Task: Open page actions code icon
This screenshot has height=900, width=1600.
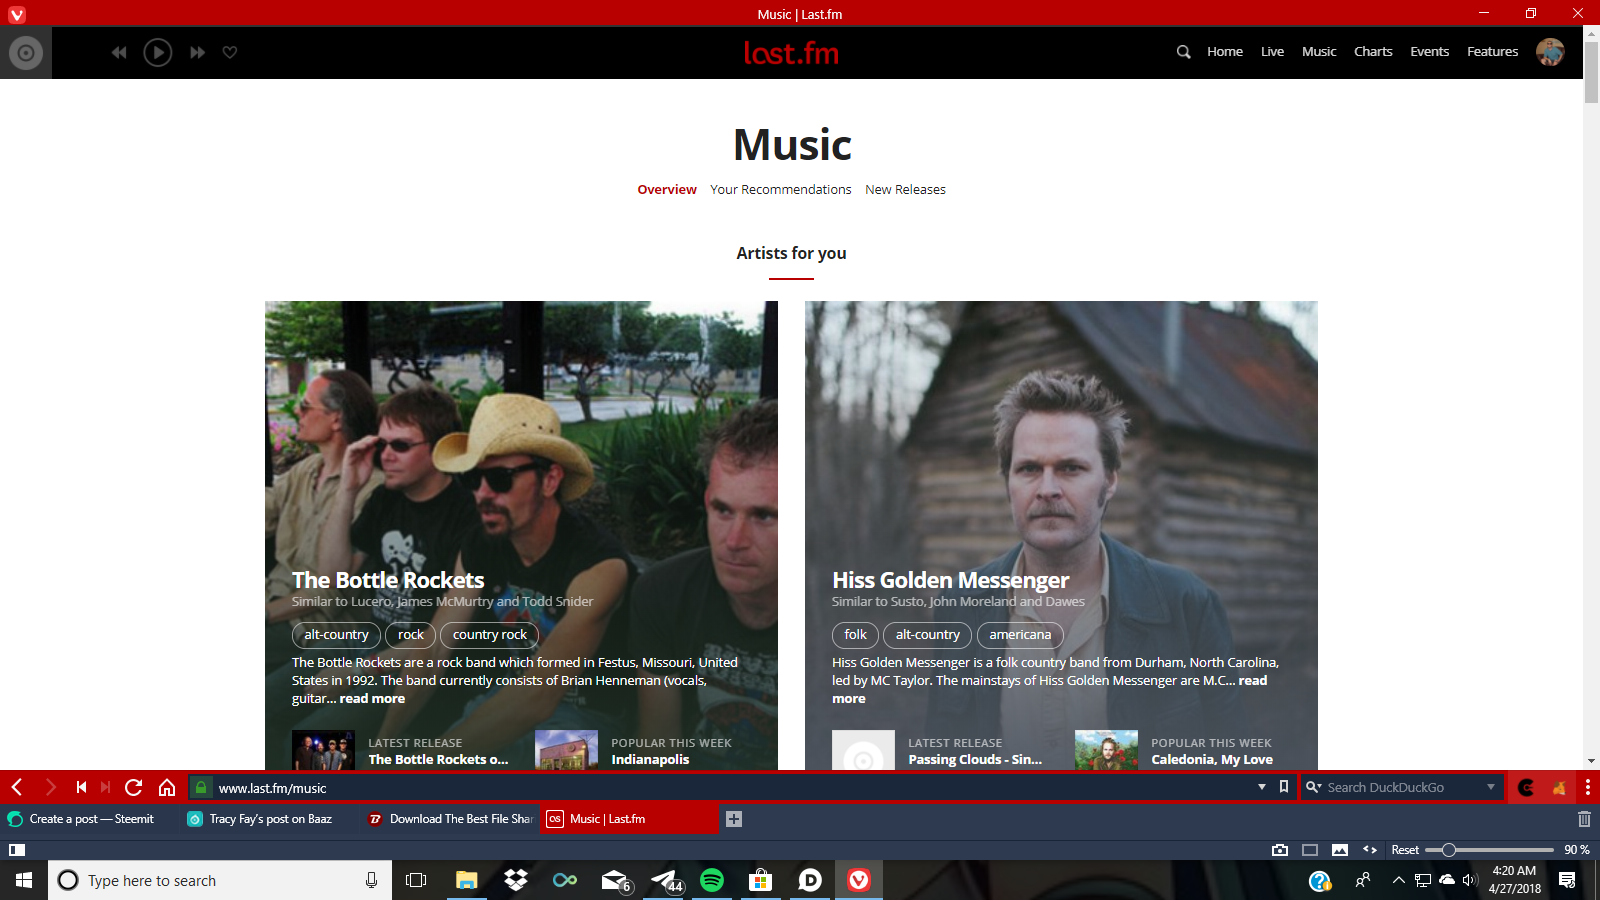Action: coord(1370,850)
